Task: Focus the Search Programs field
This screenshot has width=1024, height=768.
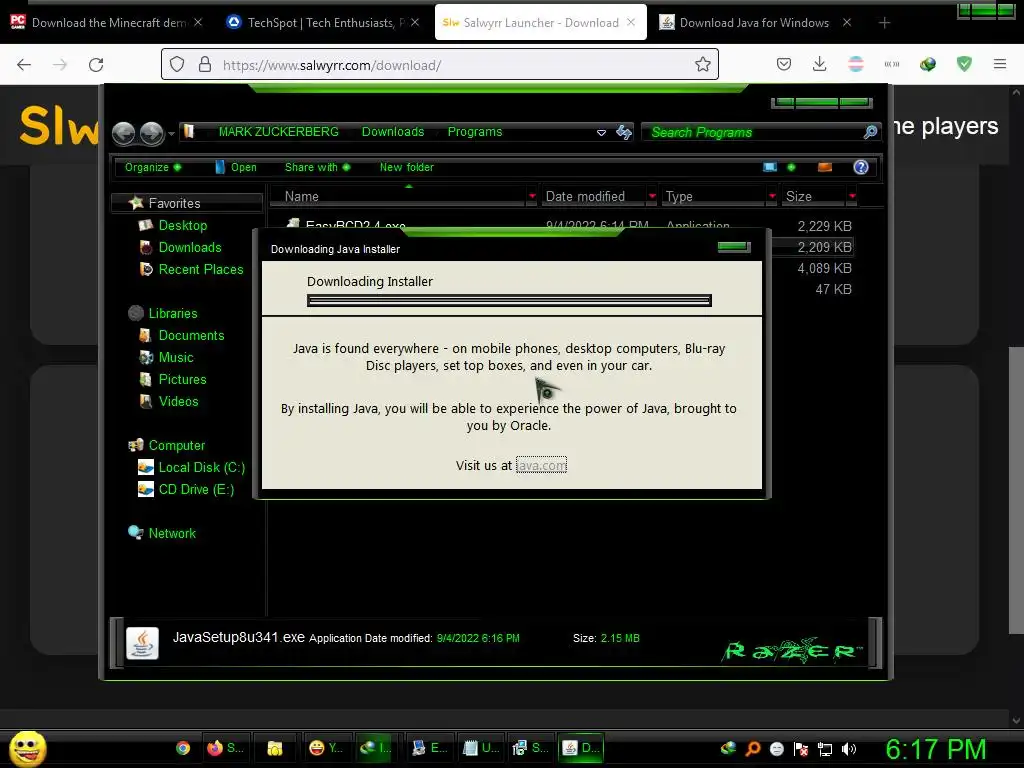Action: (x=754, y=132)
